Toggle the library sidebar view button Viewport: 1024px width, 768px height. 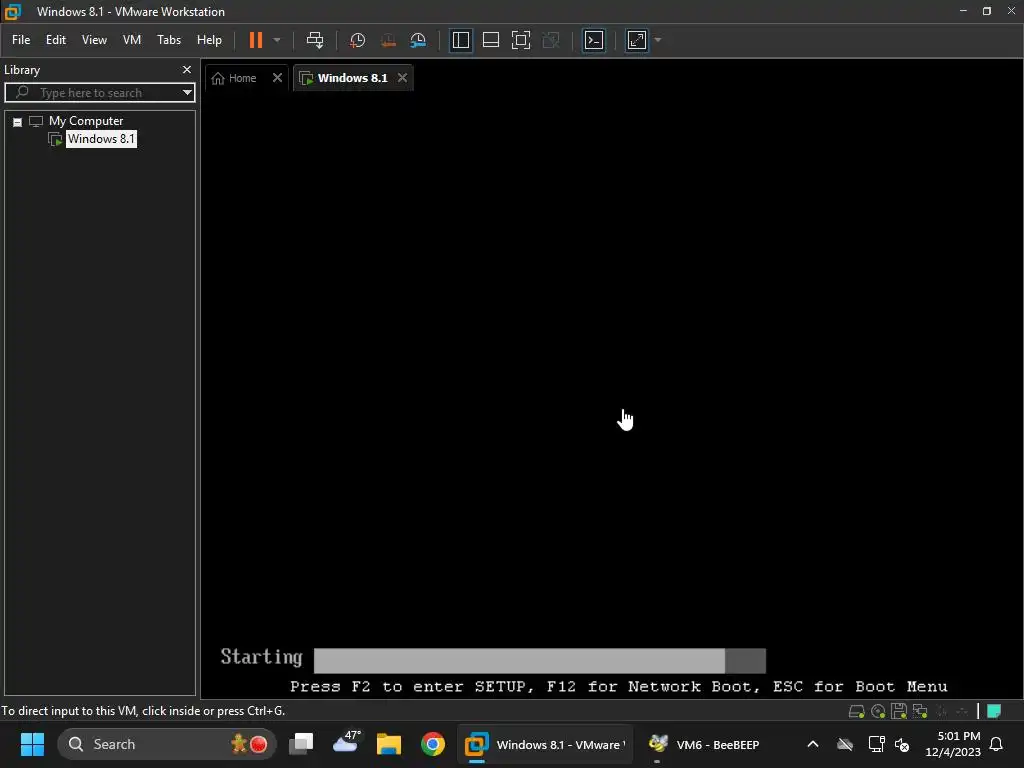(460, 40)
